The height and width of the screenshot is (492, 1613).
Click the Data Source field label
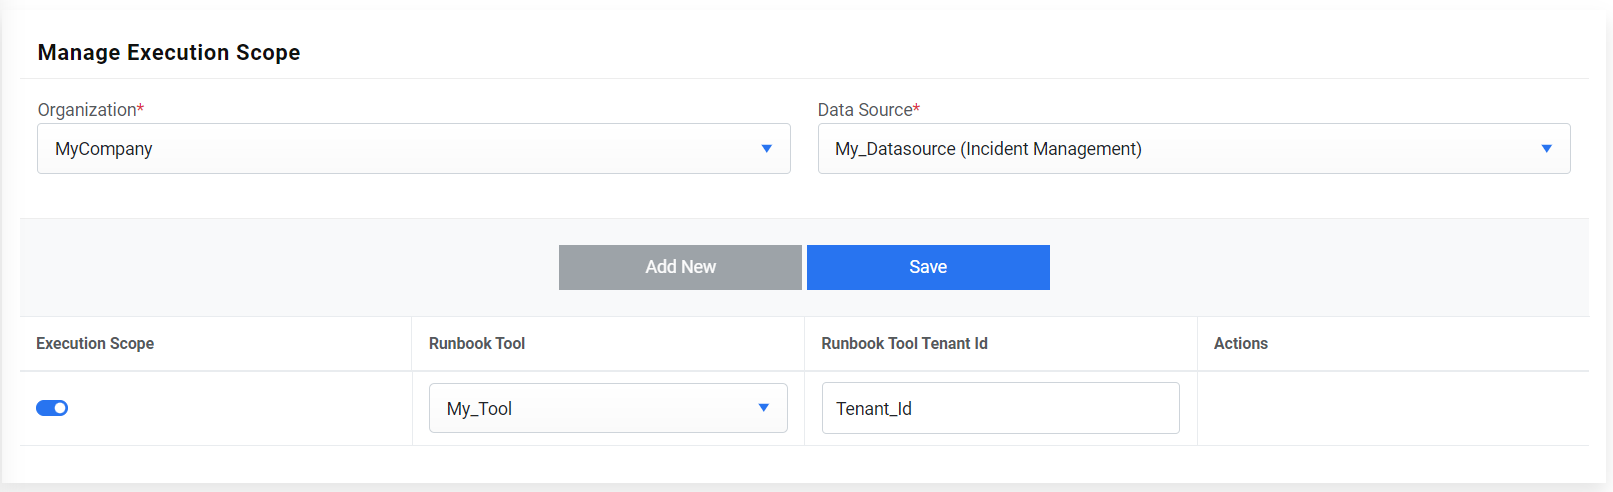[865, 110]
